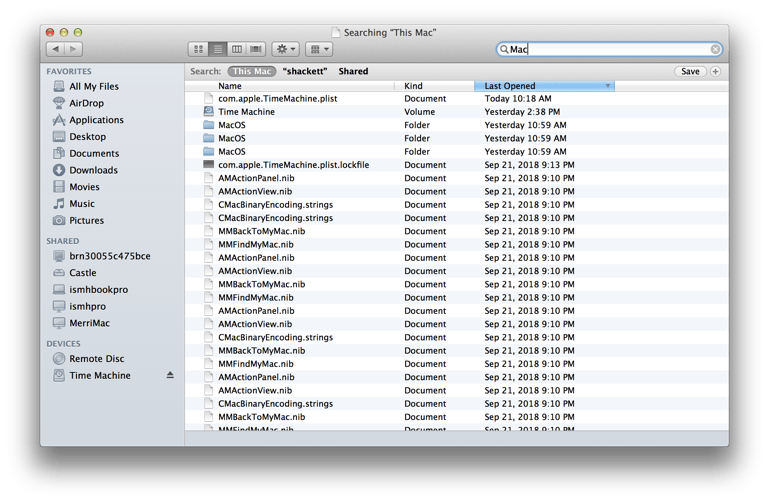Sort results by Kind column

point(435,86)
